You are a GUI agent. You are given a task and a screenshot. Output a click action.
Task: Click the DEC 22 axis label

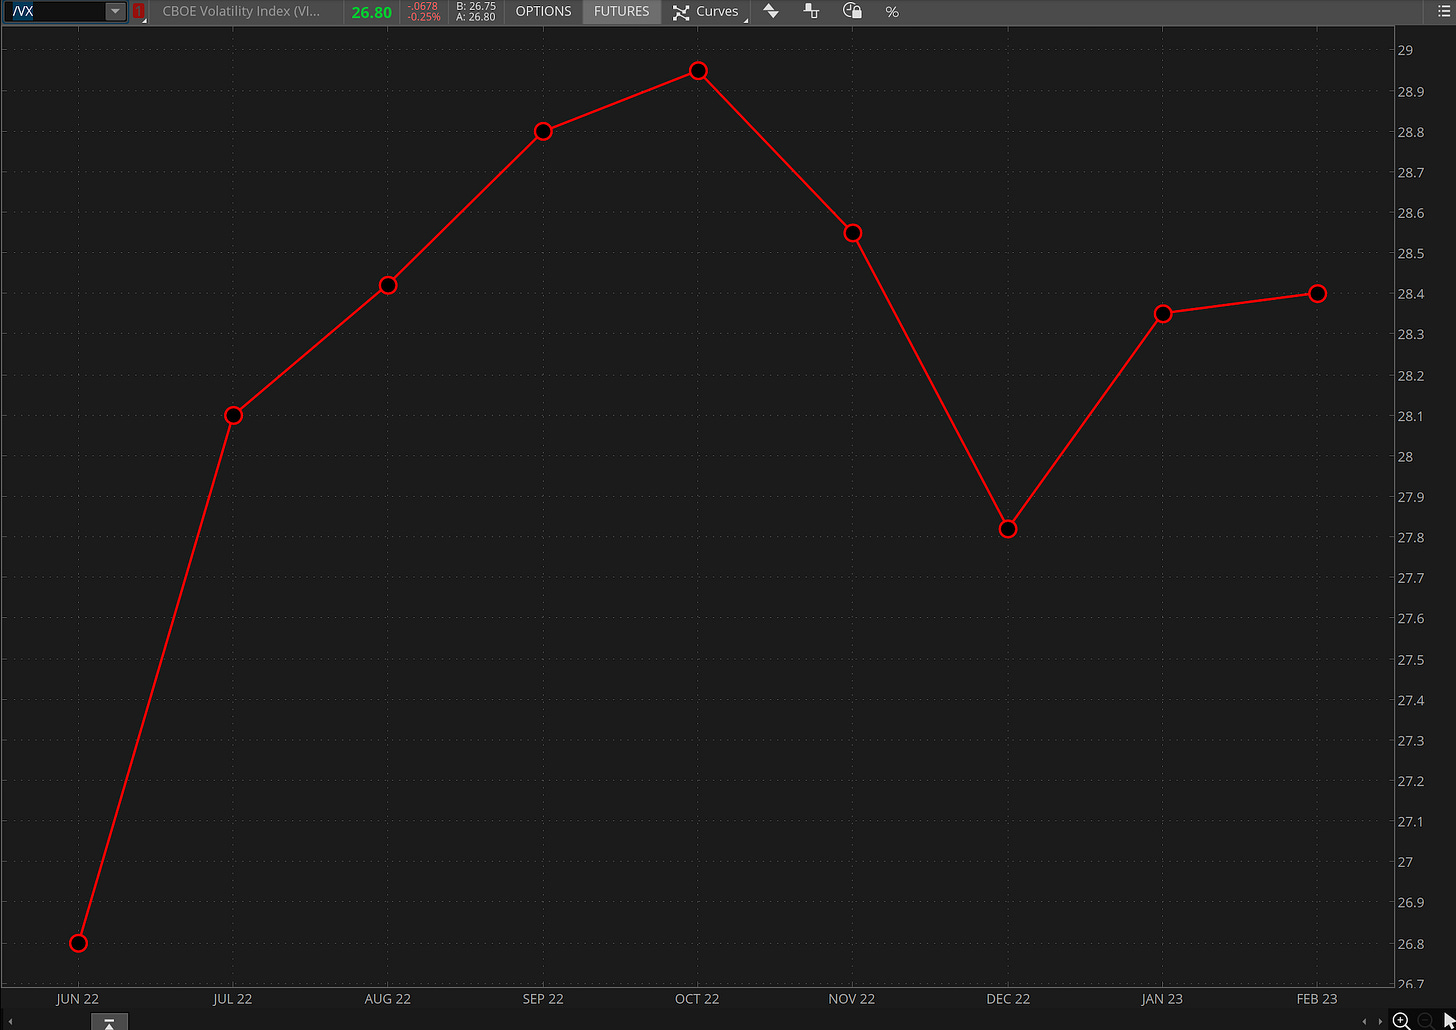[x=1007, y=999]
